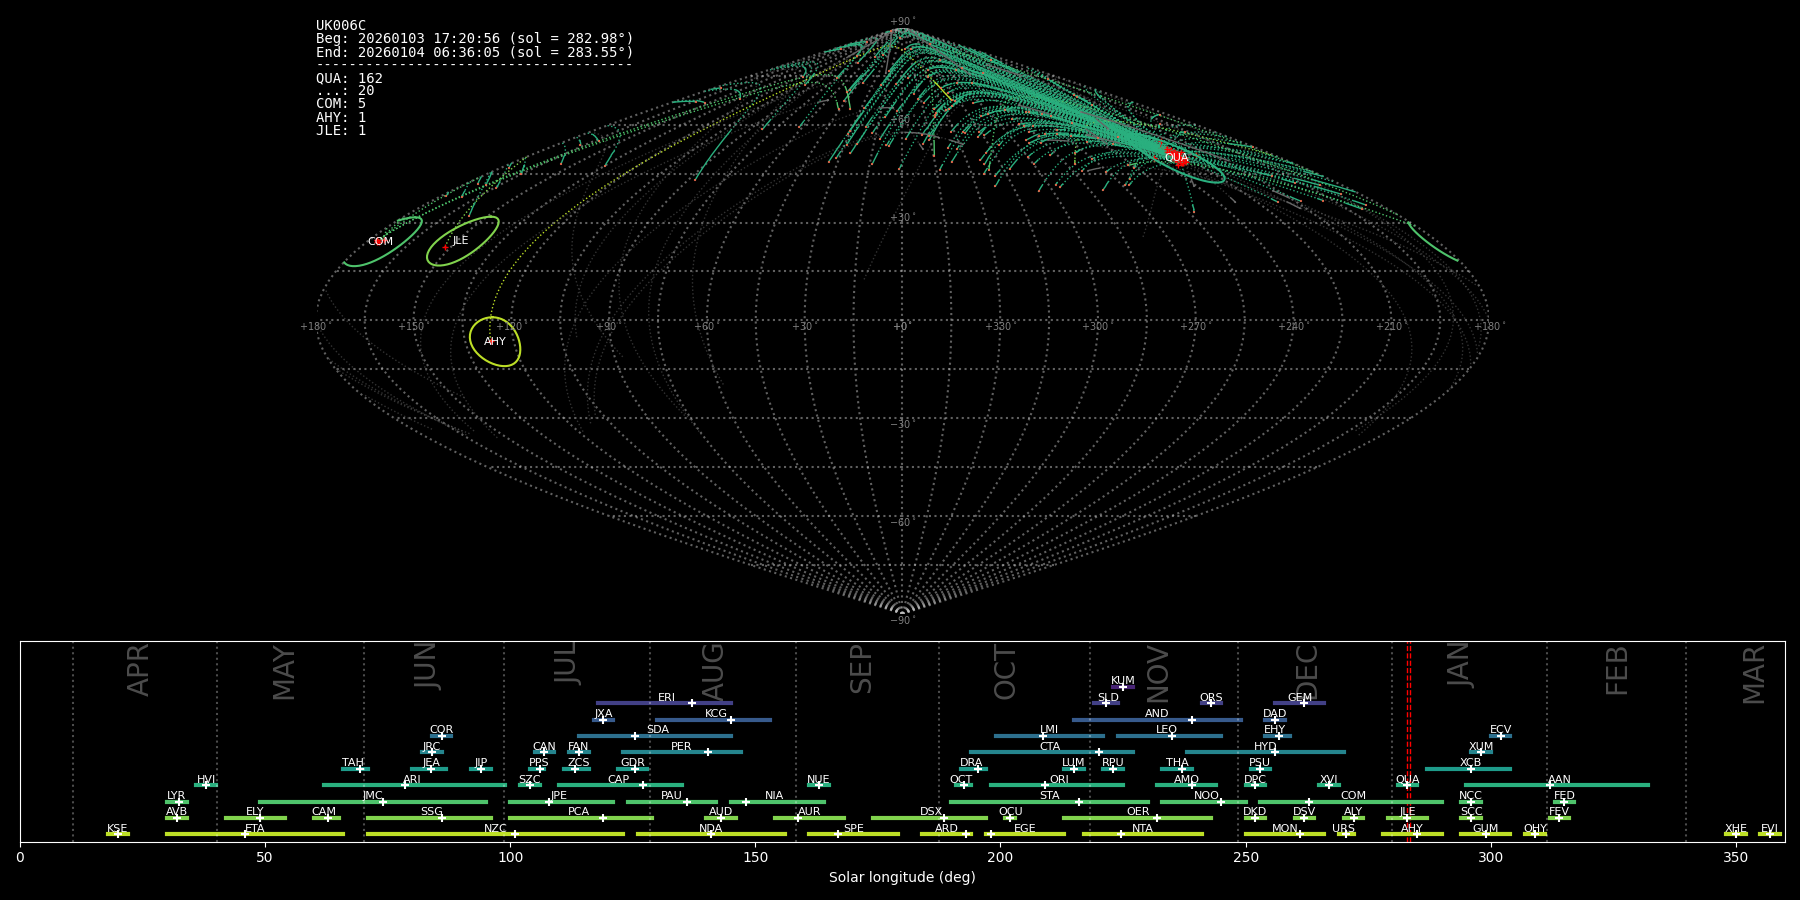Screen dimensions: 1800x900
Task: Select the PER shower bar in the timeline
Action: click(x=681, y=752)
